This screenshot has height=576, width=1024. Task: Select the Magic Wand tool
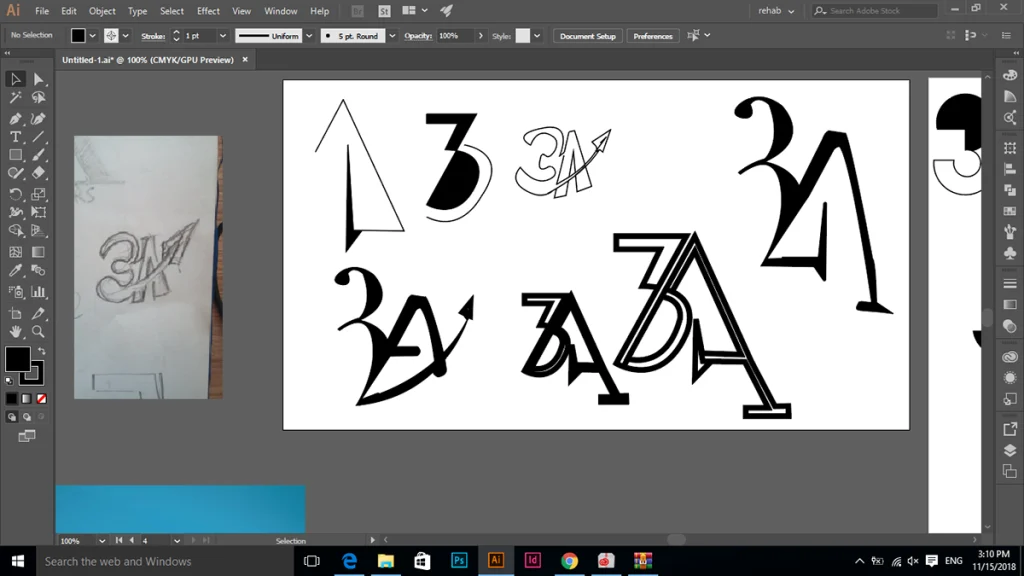pyautogui.click(x=15, y=98)
